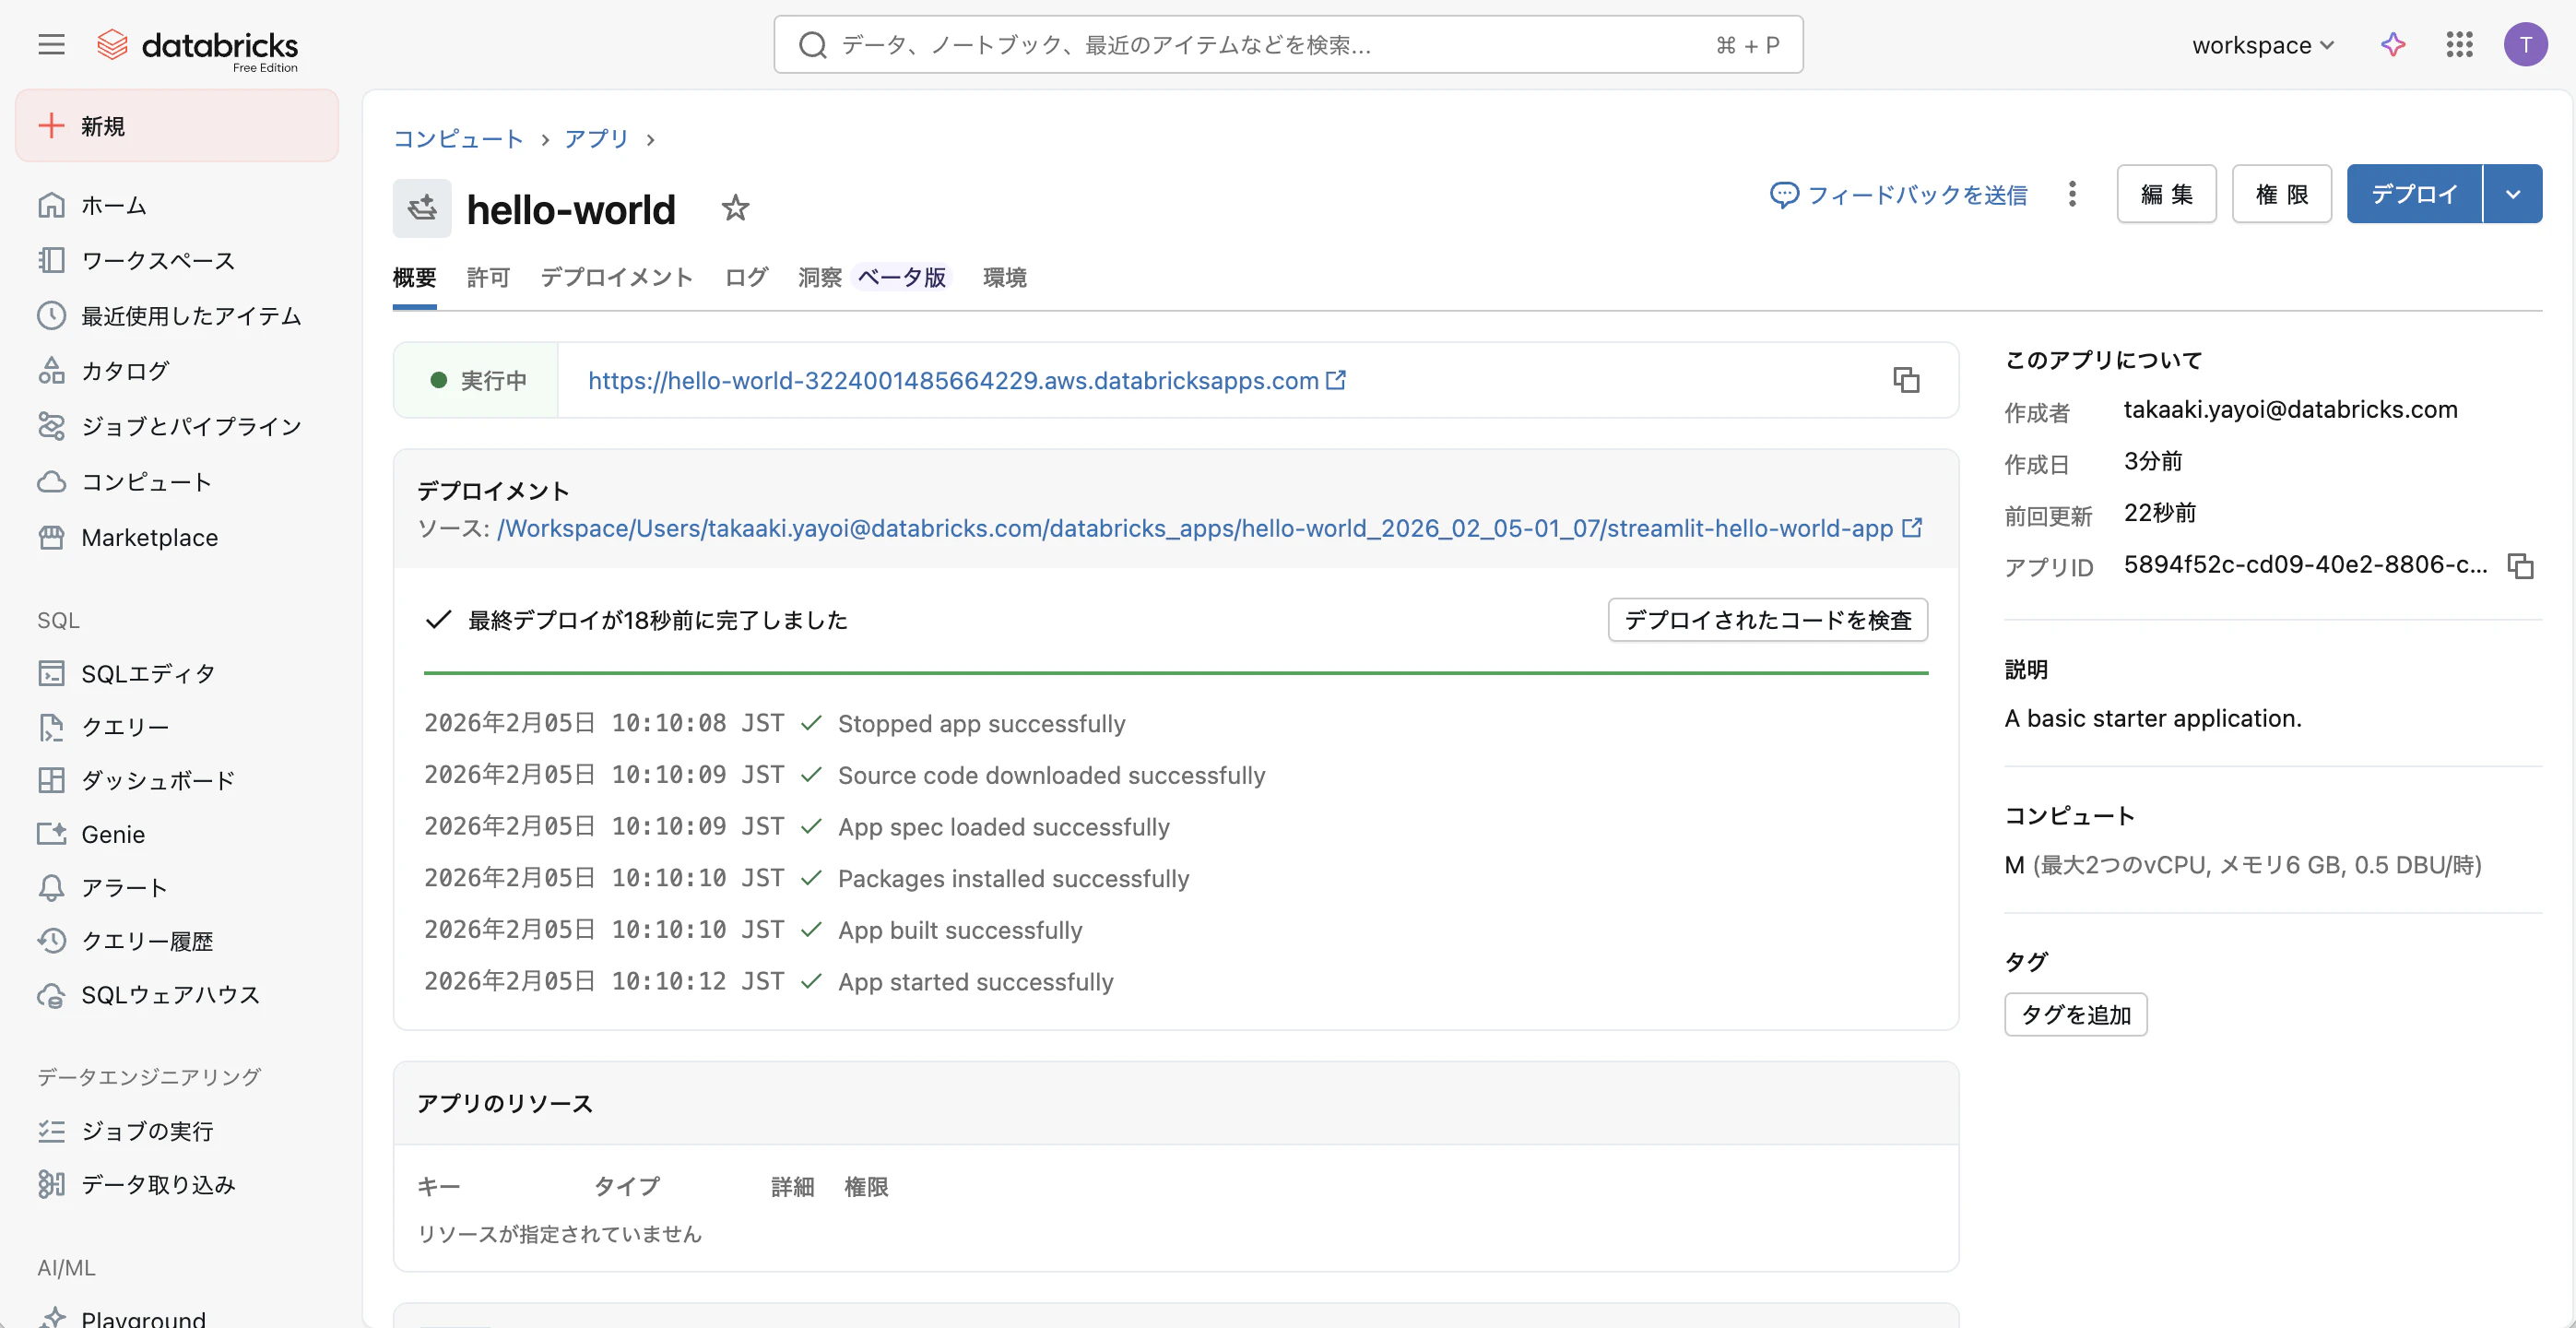Switch to the 許可 tab
This screenshot has height=1328, width=2576.
[488, 277]
